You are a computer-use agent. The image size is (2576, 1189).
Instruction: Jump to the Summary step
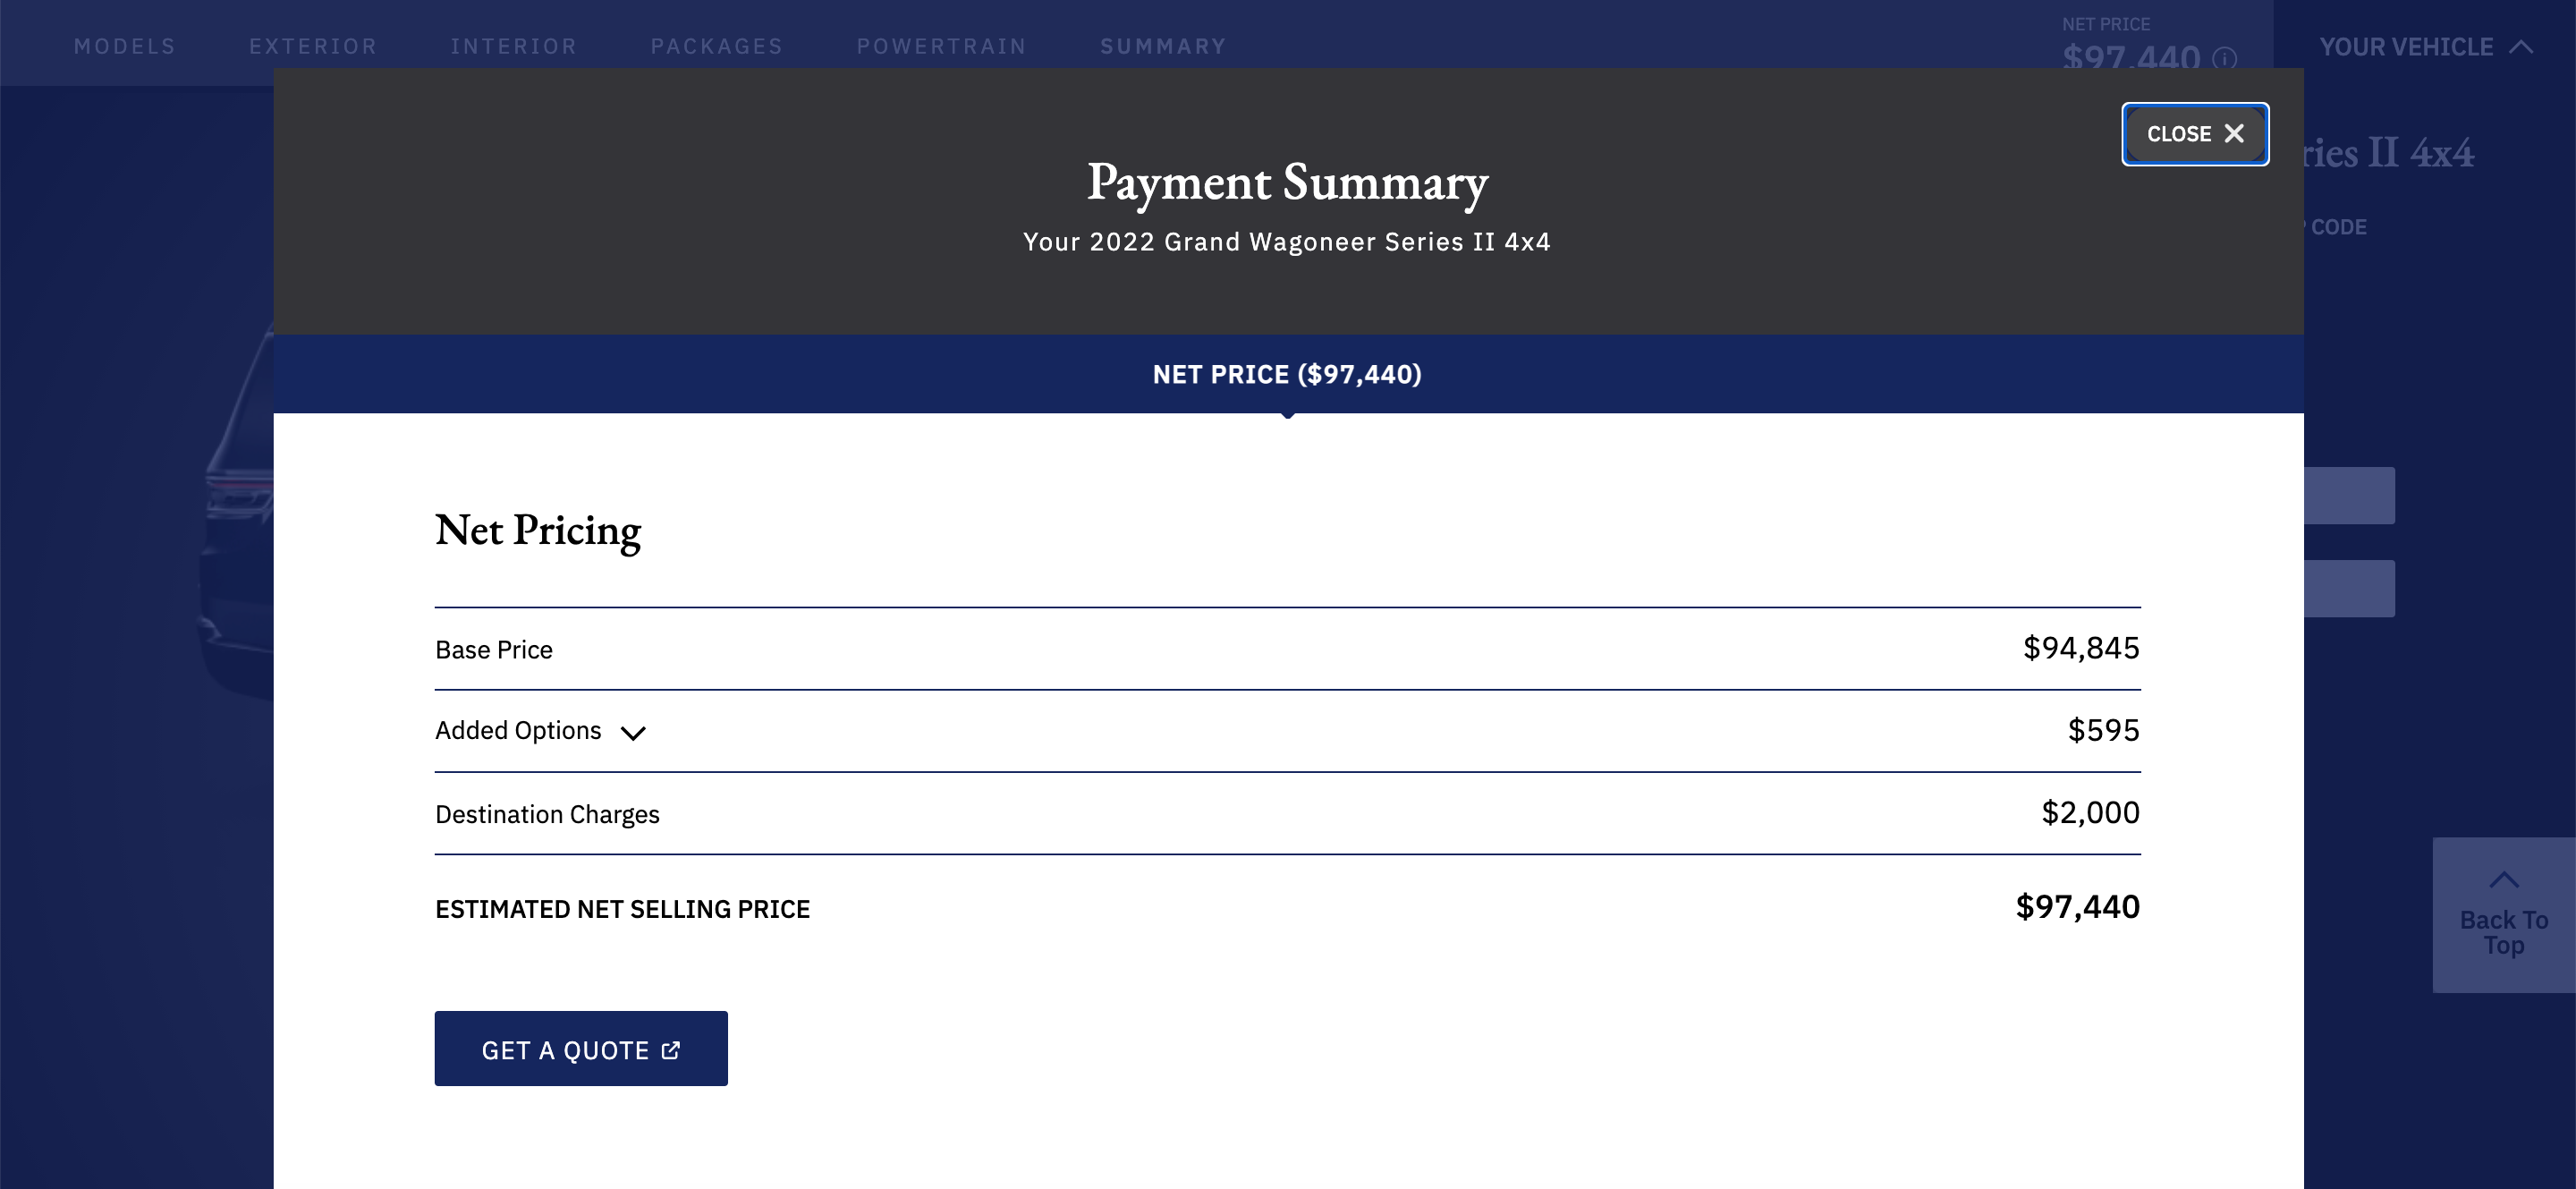tap(1163, 46)
